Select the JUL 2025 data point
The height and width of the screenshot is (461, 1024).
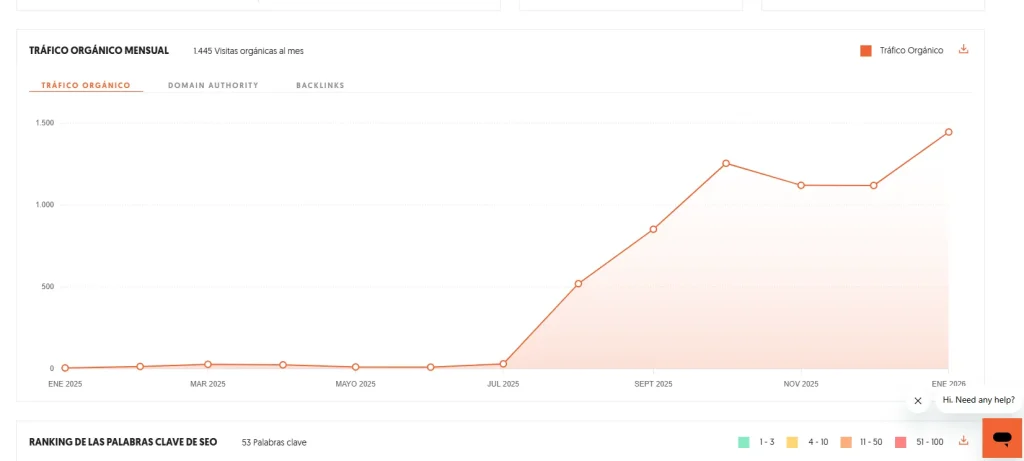click(x=503, y=364)
